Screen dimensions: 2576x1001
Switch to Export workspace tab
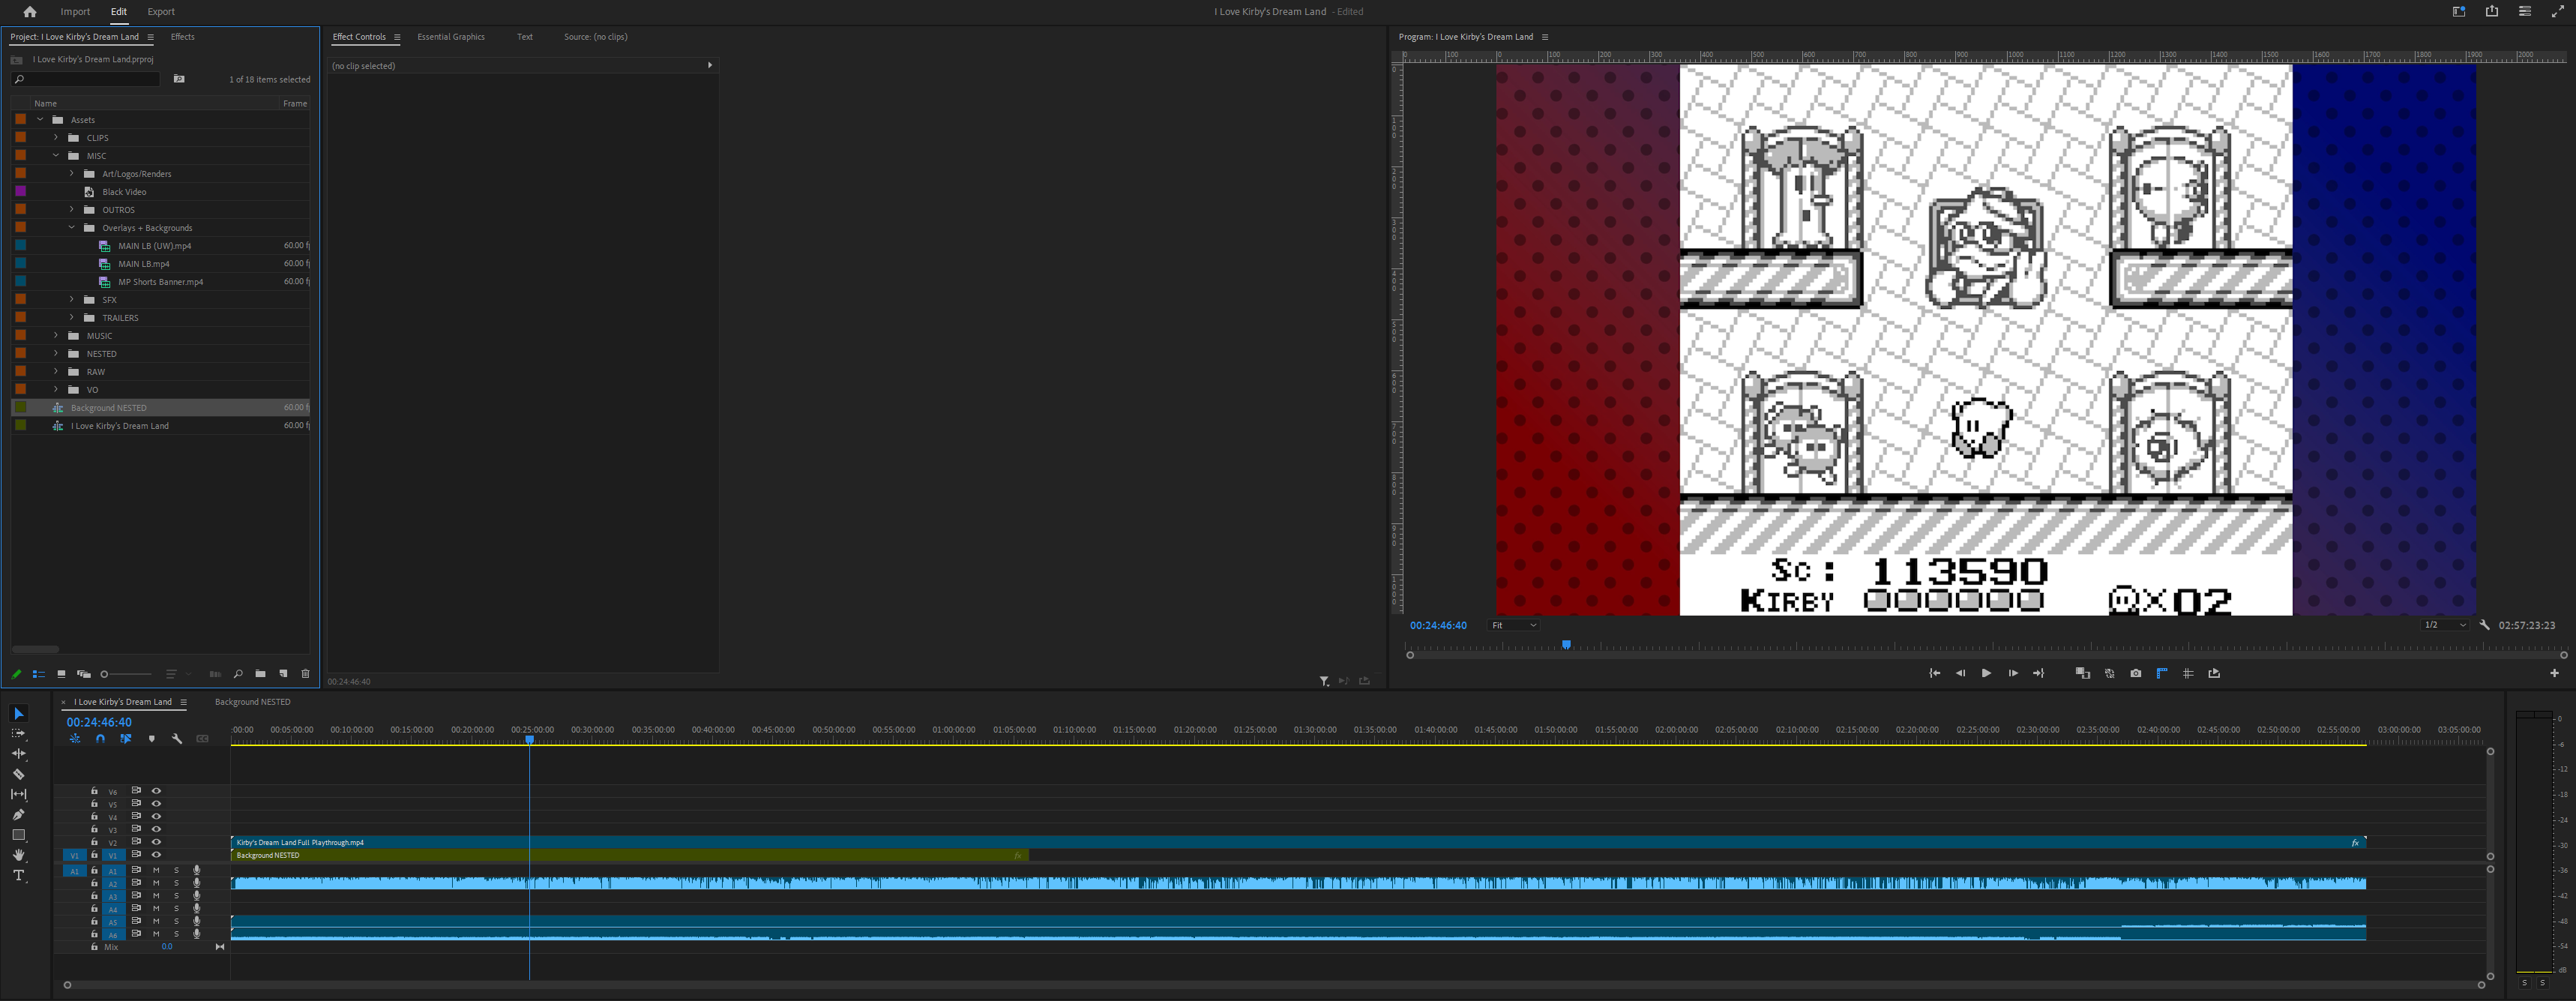[x=161, y=12]
